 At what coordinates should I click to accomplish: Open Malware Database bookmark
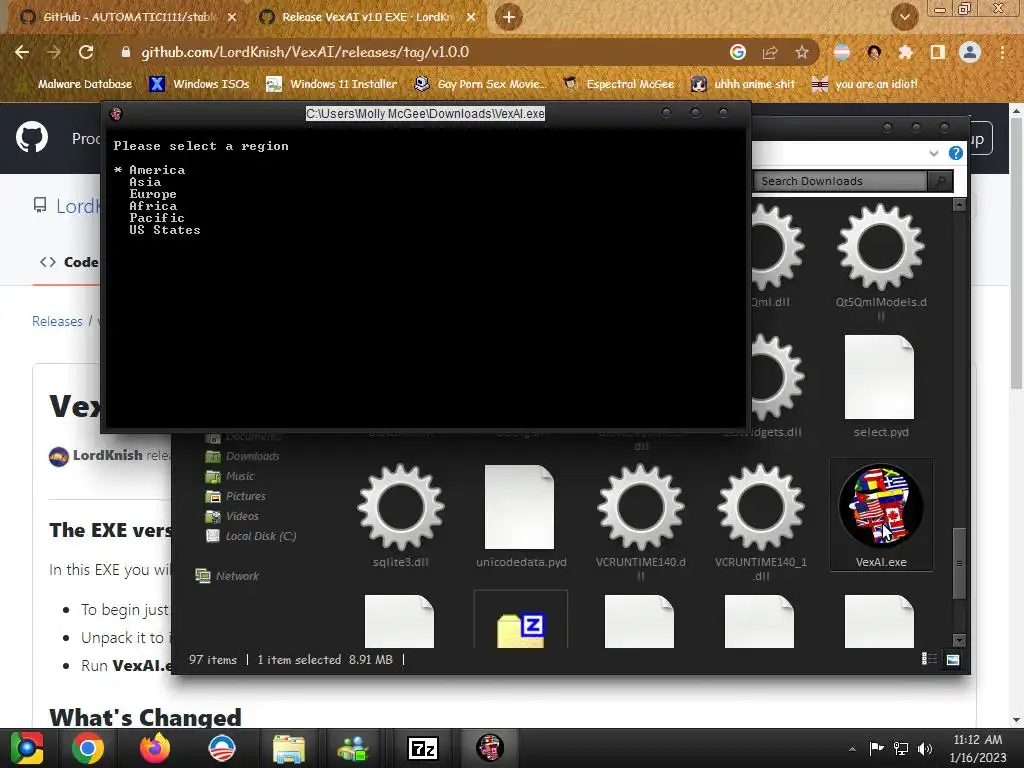tap(85, 84)
